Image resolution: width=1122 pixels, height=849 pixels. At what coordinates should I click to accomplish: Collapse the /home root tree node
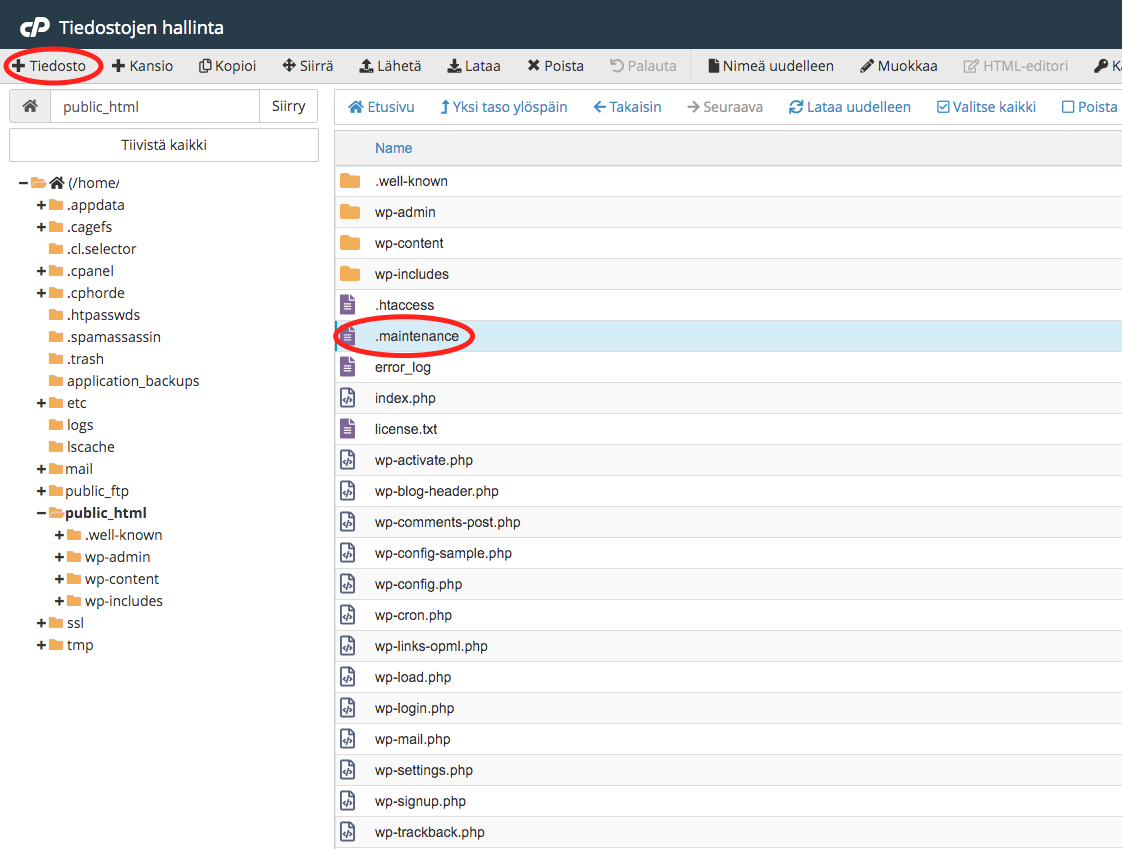pyautogui.click(x=23, y=183)
